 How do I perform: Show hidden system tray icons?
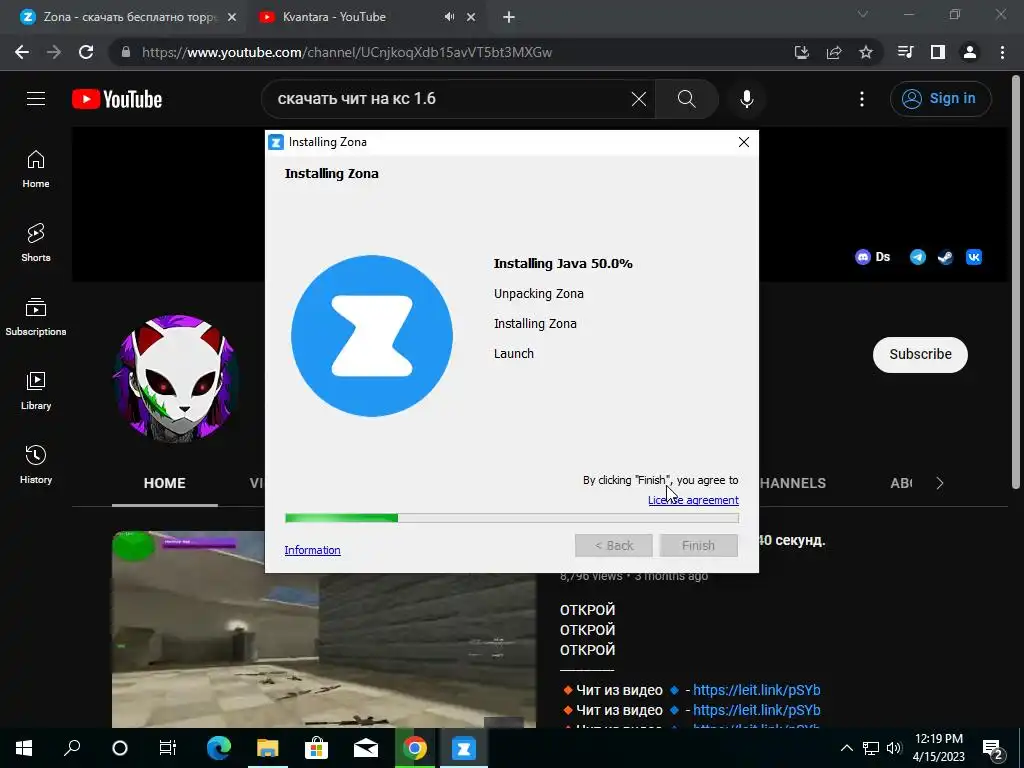click(x=846, y=748)
